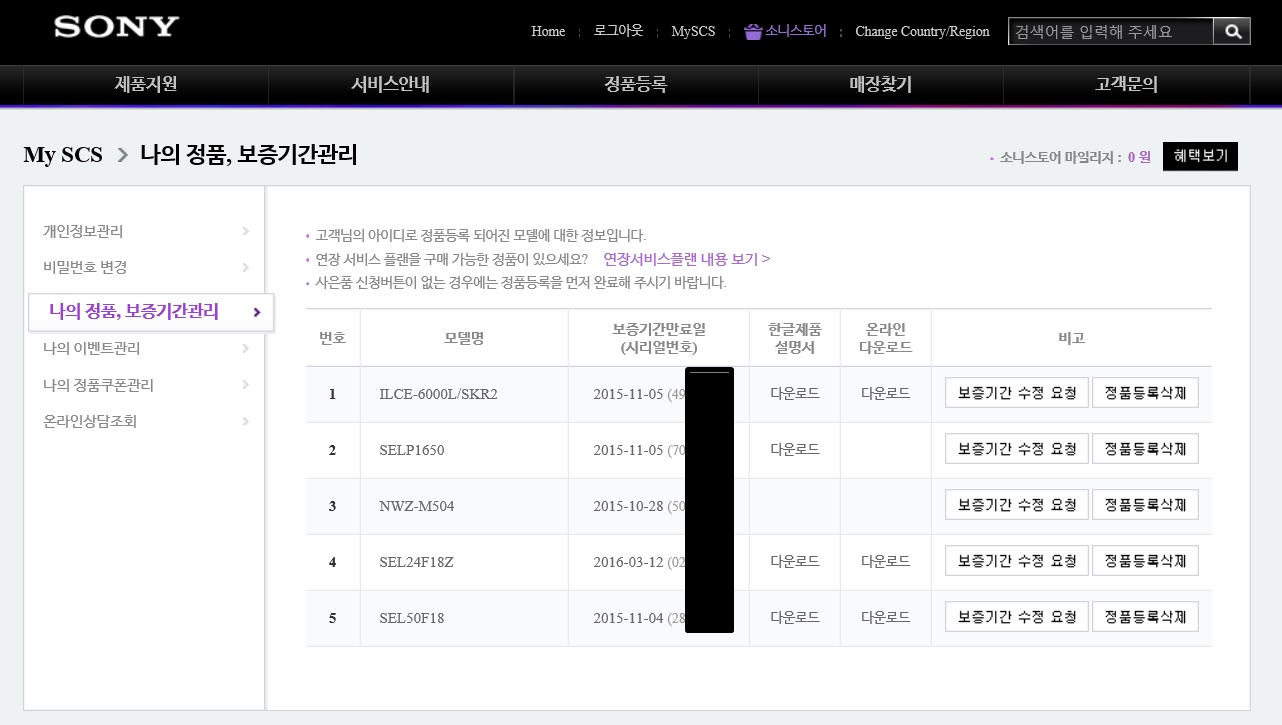This screenshot has width=1282, height=725.
Task: Request warranty edit for ILCE-6000L/SKR2
Action: coord(1016,393)
